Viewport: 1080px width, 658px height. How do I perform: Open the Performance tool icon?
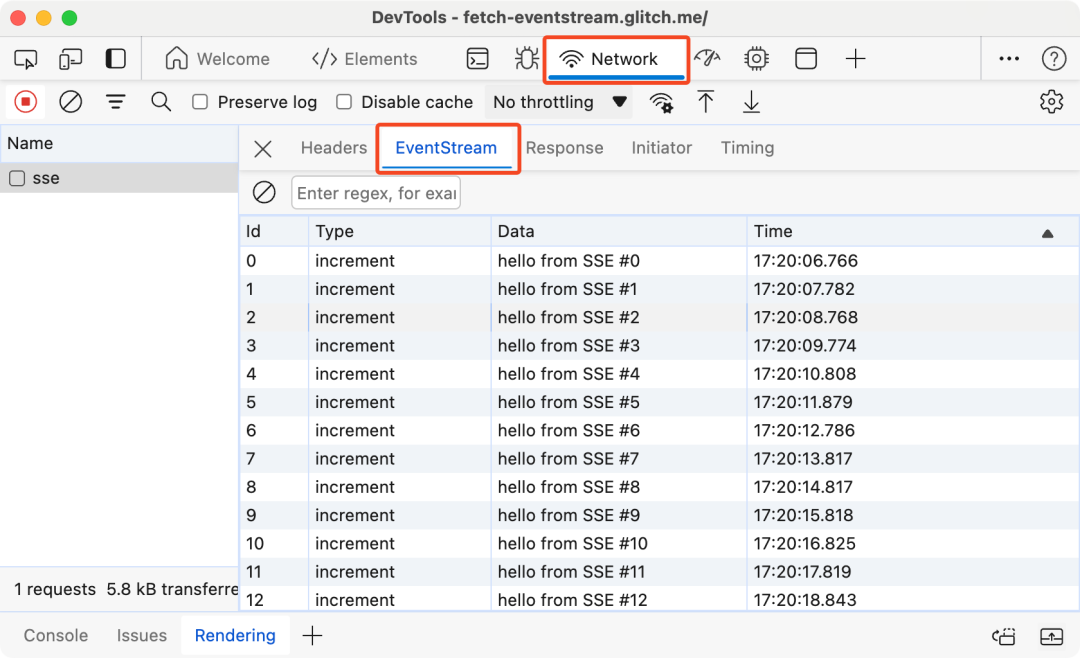[x=707, y=59]
